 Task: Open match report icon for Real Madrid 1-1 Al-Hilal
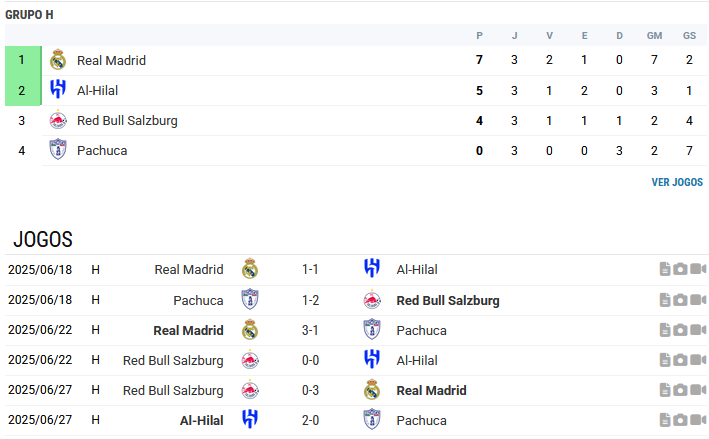(x=665, y=269)
